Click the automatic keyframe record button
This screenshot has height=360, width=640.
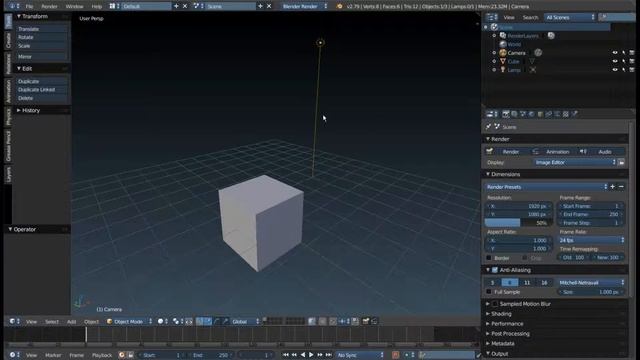395,355
